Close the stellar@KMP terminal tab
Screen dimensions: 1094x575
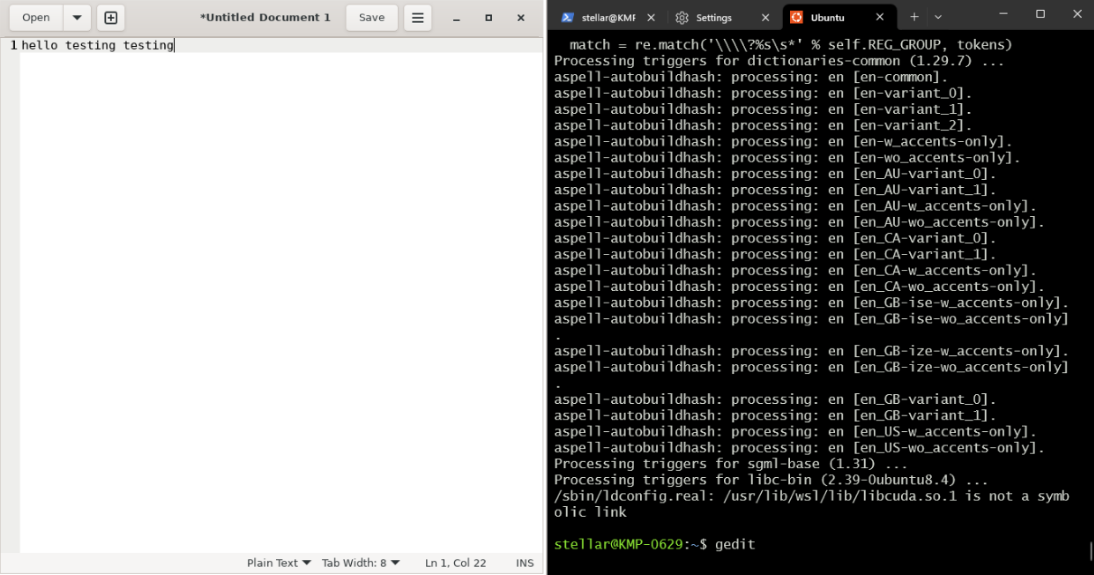pos(651,17)
